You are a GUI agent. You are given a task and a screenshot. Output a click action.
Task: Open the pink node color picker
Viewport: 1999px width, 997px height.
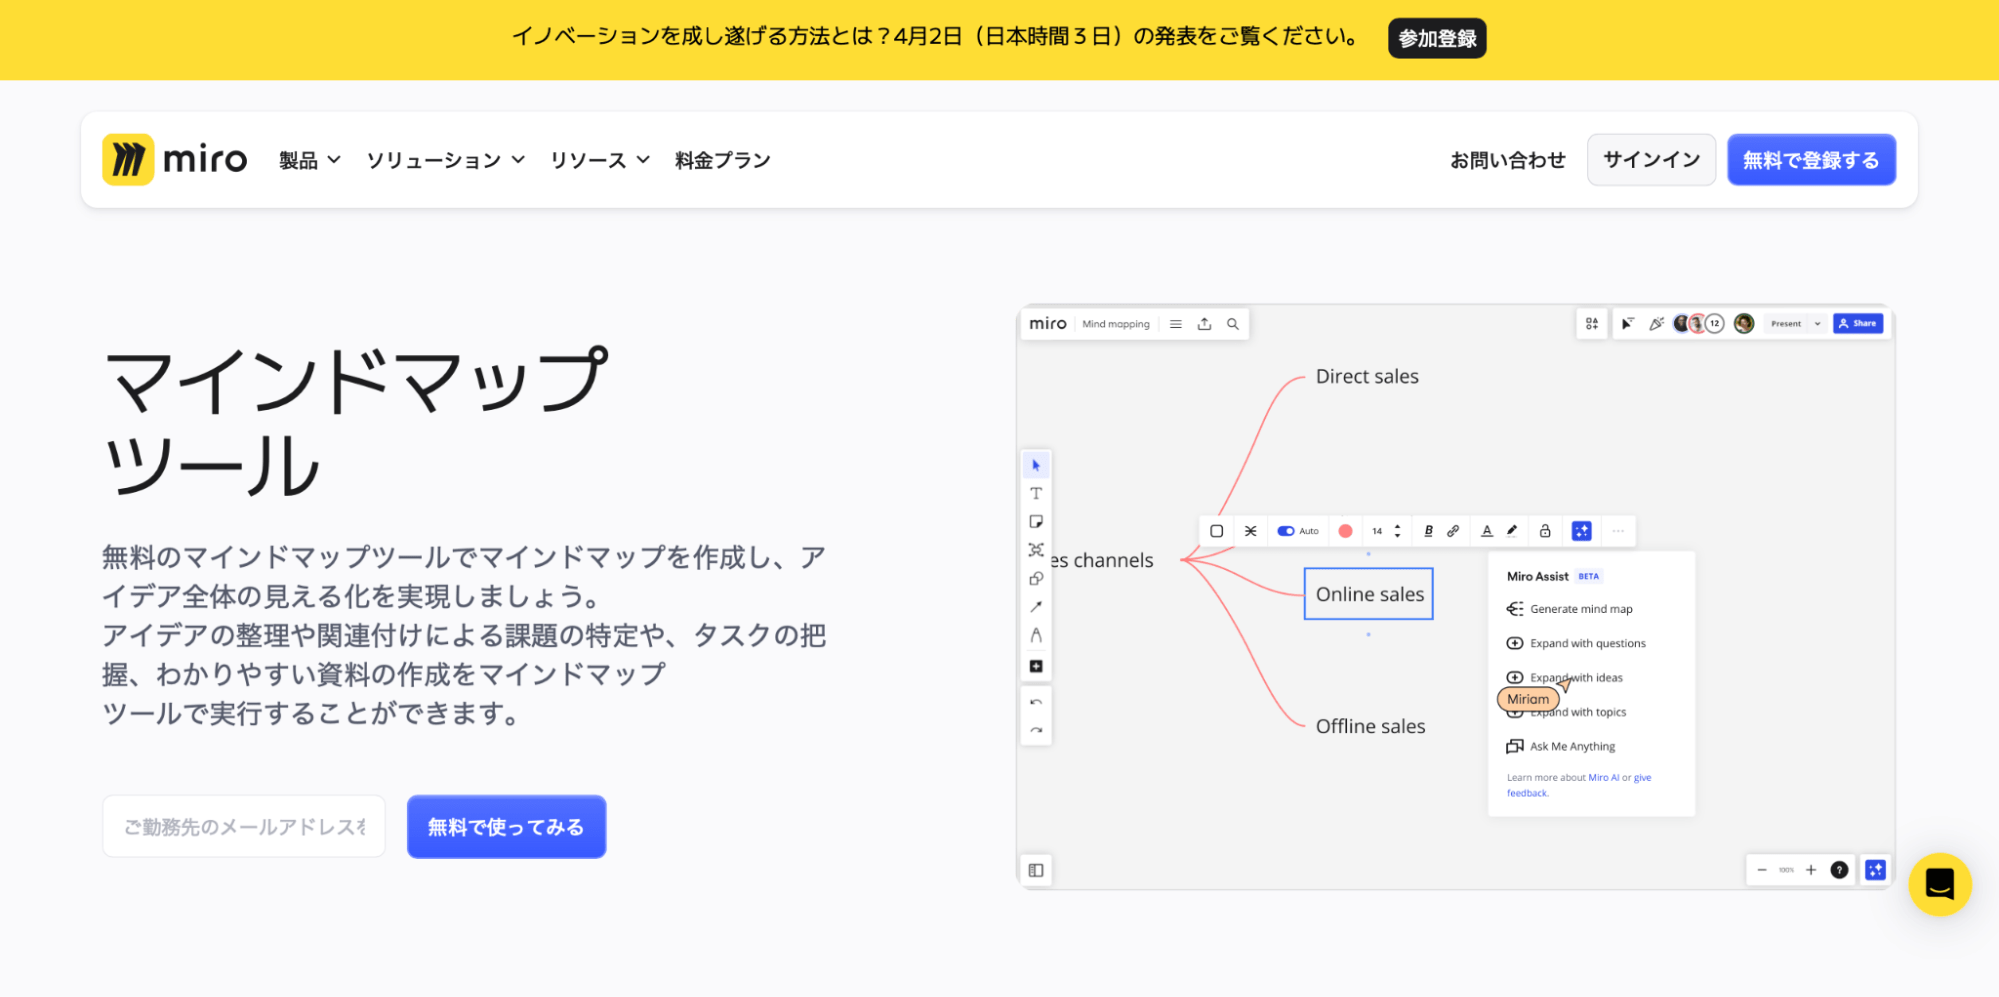click(x=1345, y=531)
